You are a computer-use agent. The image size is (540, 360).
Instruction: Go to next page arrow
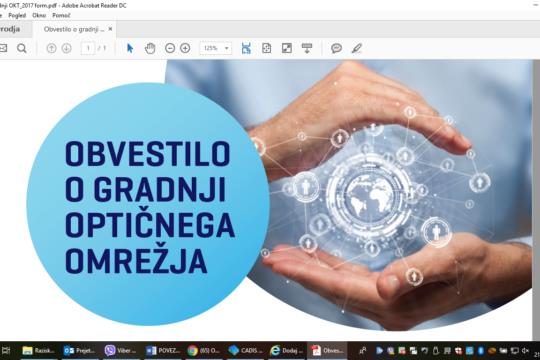pos(66,48)
